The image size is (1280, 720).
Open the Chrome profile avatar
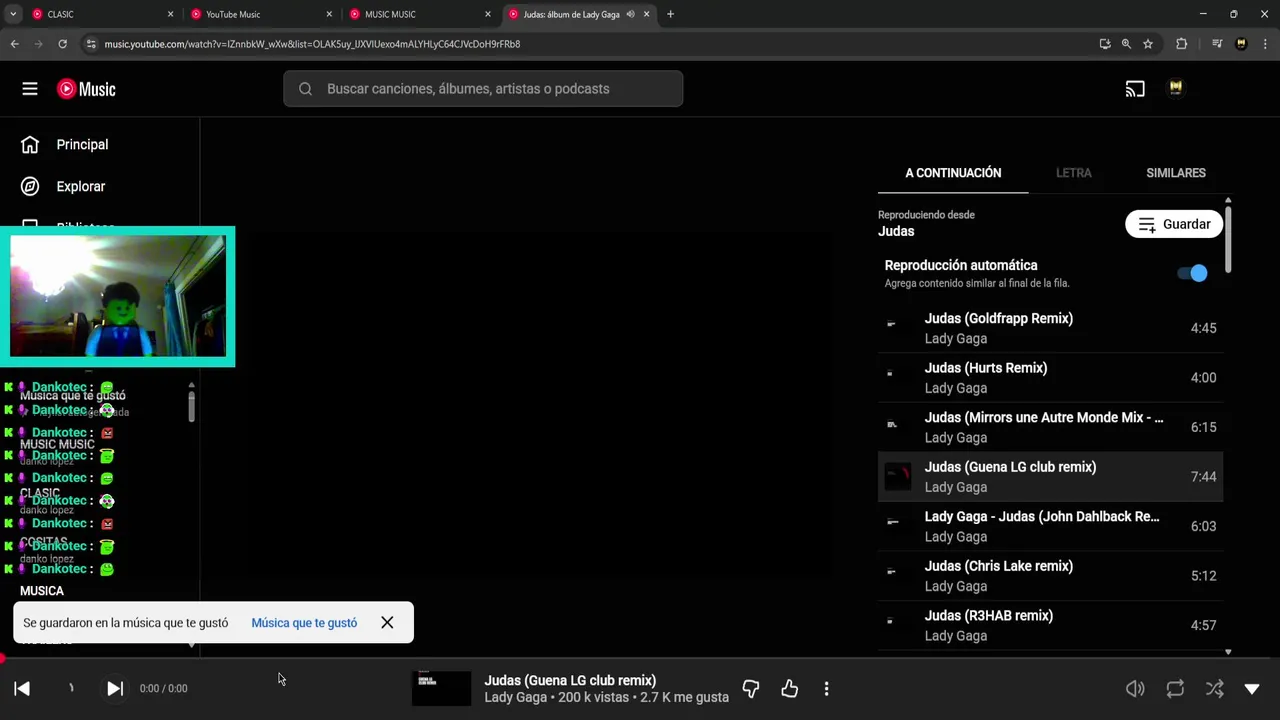(x=1241, y=44)
